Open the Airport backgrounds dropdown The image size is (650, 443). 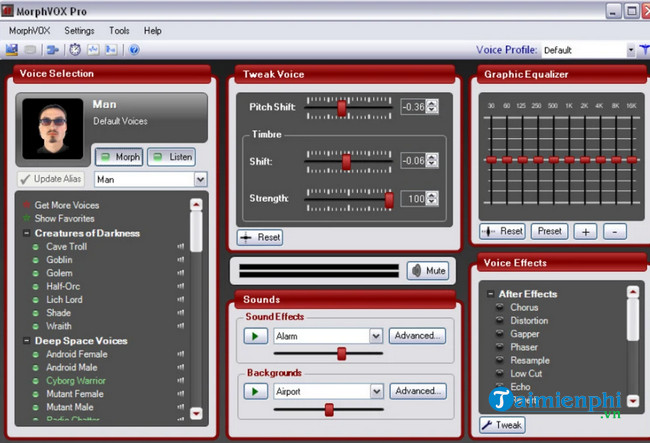pos(376,391)
